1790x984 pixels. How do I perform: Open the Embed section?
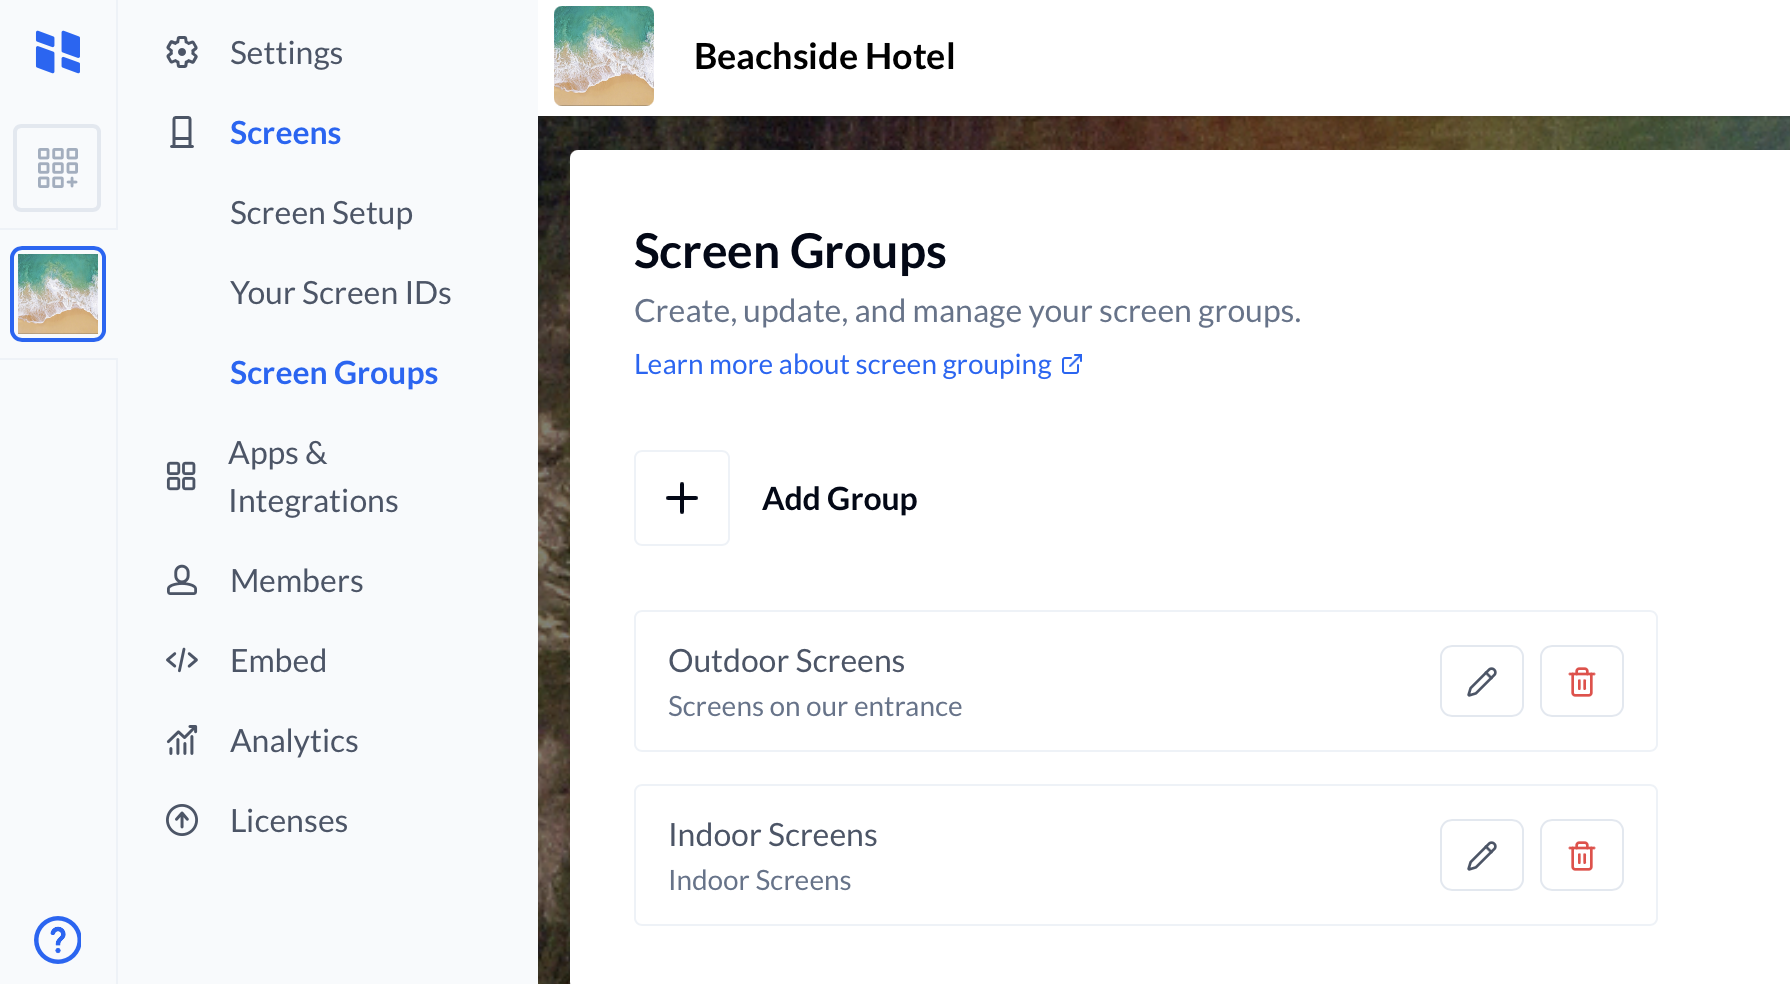point(278,661)
